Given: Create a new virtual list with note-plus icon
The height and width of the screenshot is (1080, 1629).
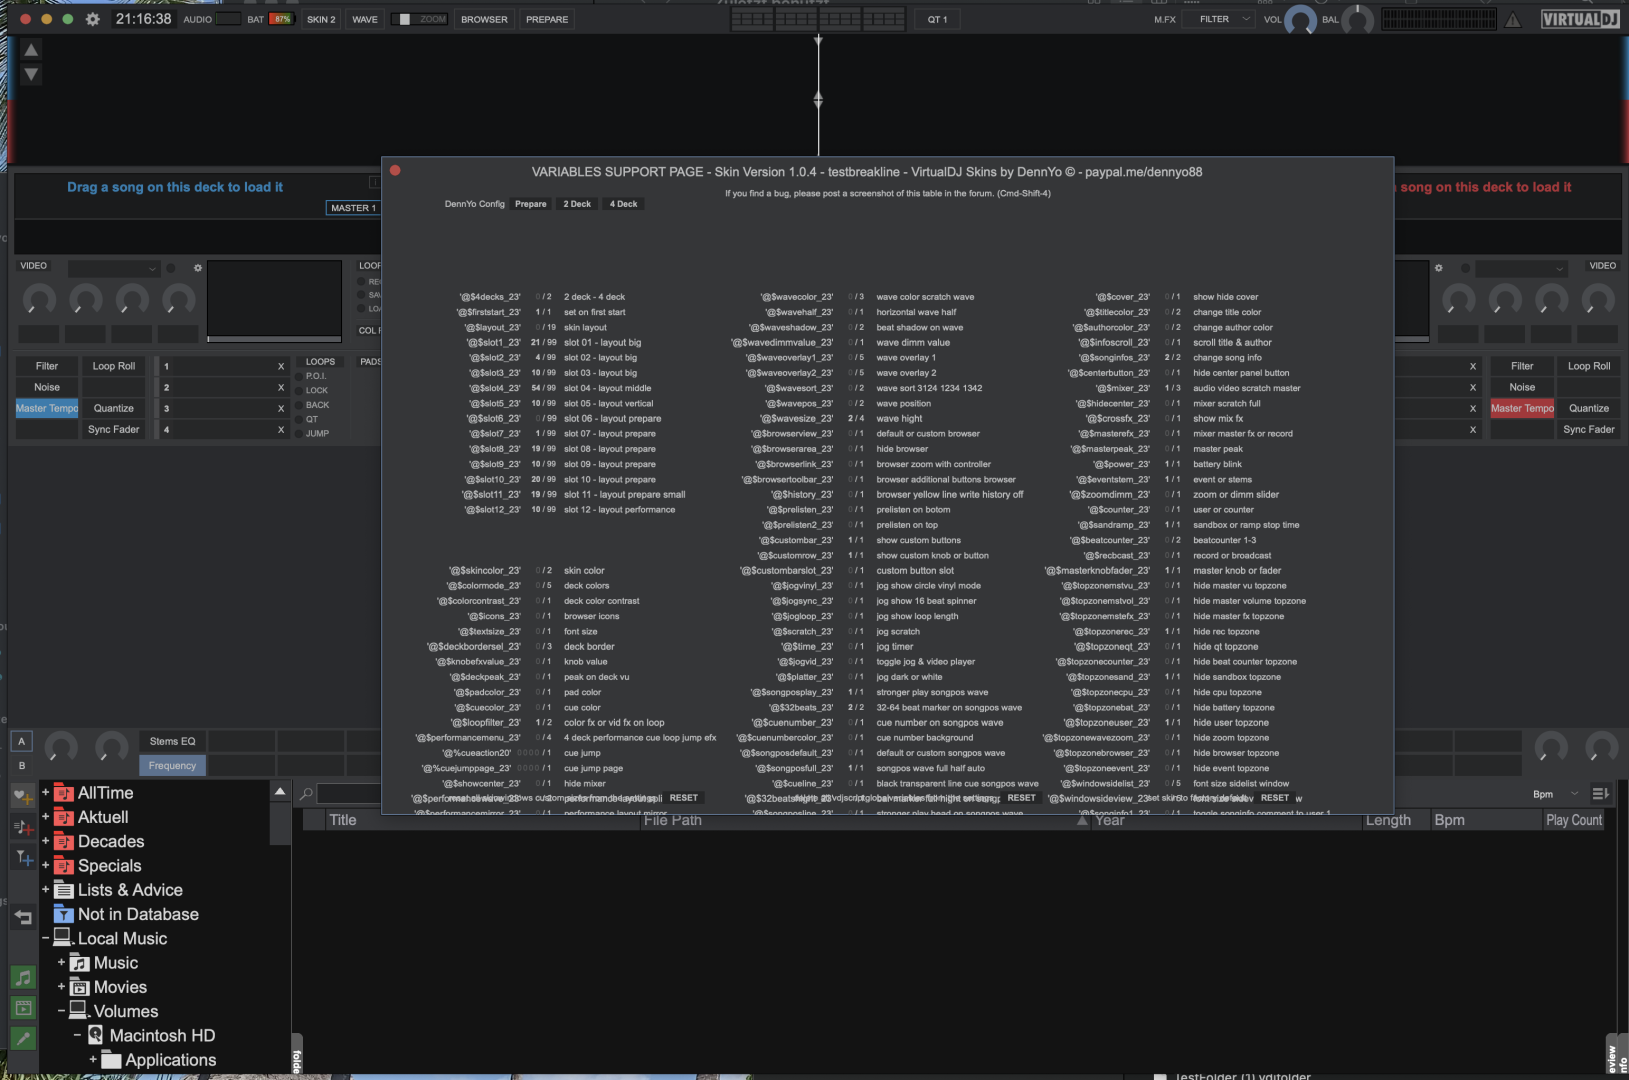Looking at the screenshot, I should click(x=23, y=827).
